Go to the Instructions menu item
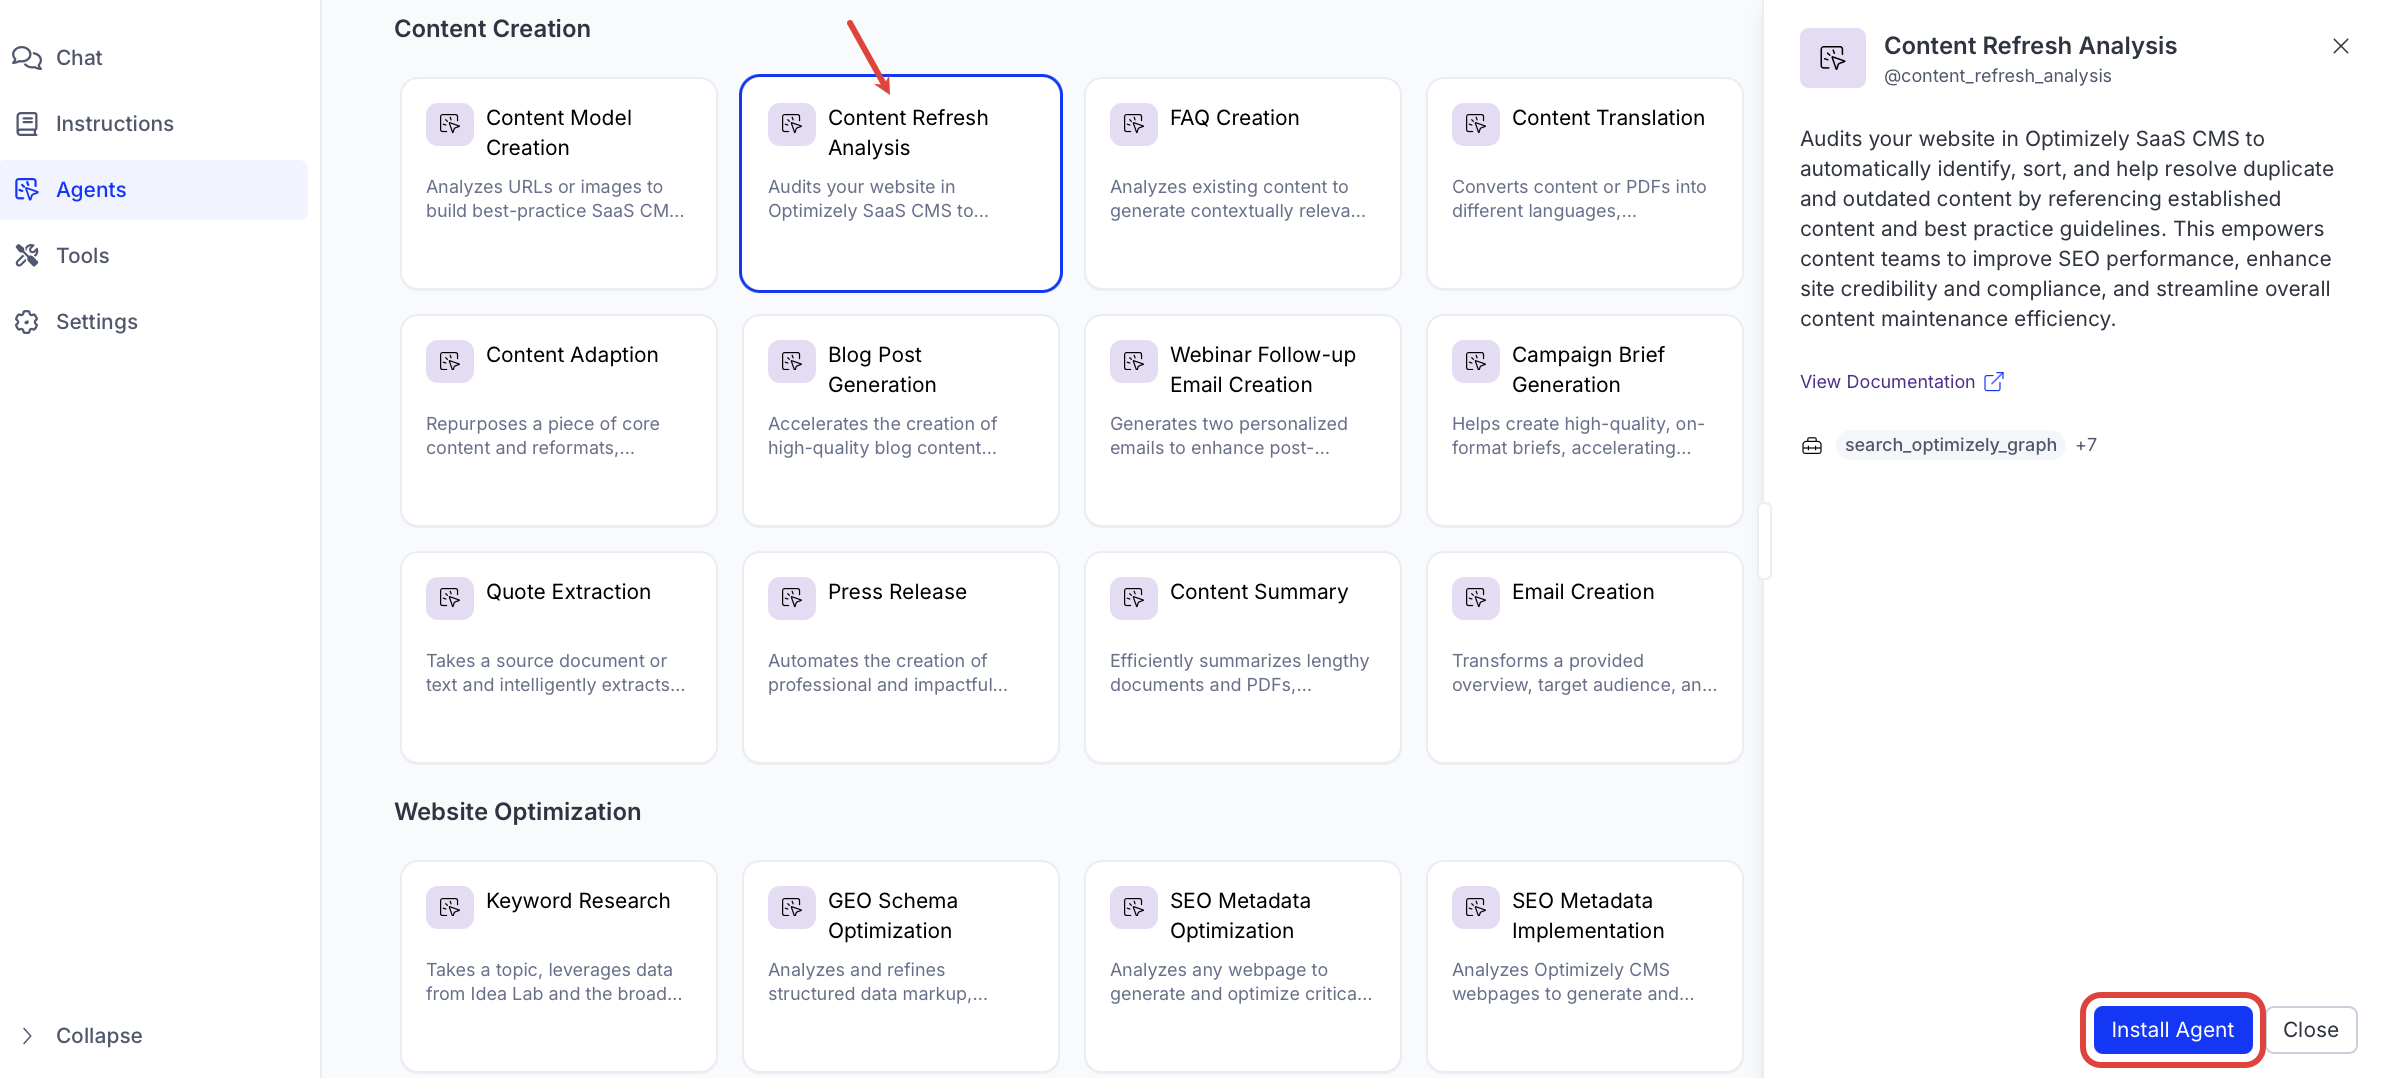 tap(114, 124)
